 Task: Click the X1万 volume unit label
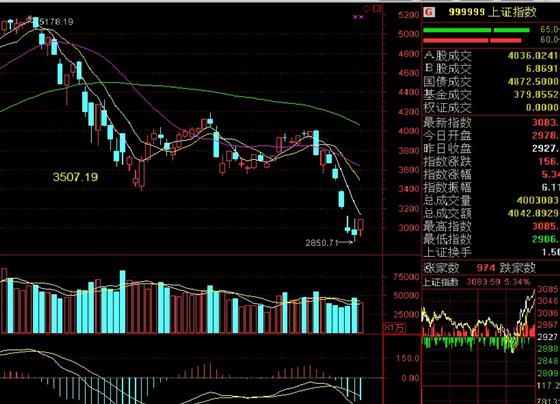[395, 327]
